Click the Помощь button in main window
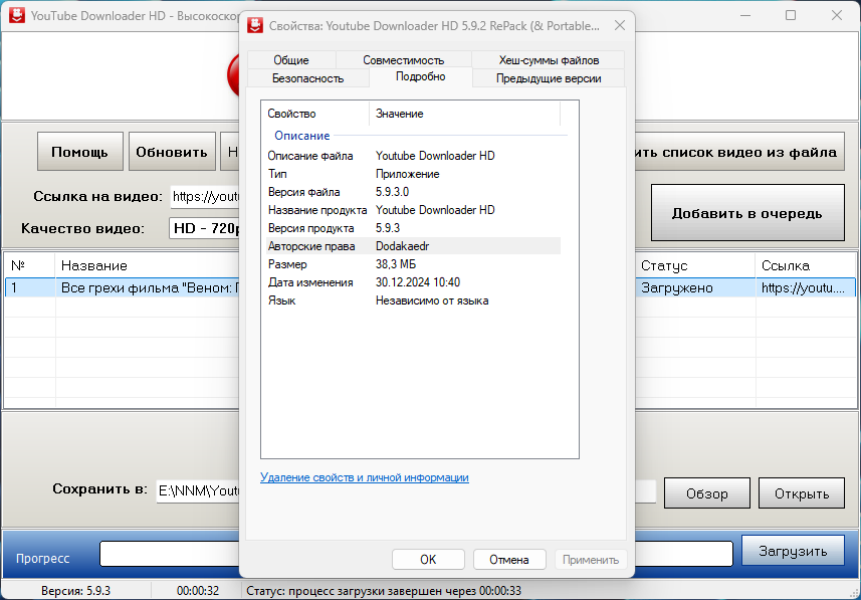The image size is (861, 600). (x=80, y=152)
